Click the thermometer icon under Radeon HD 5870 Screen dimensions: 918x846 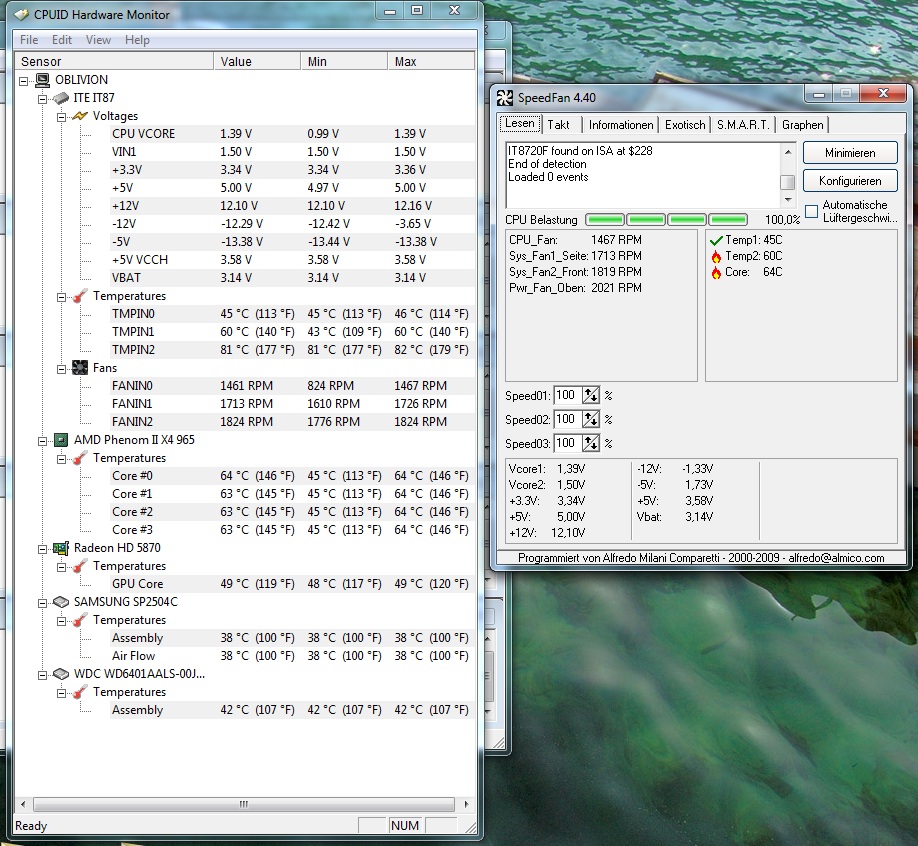point(80,566)
